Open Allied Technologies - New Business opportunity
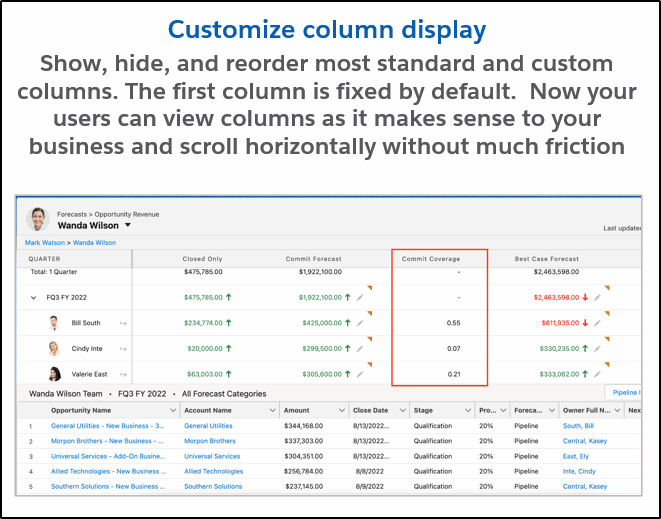Image resolution: width=661 pixels, height=519 pixels. 109,471
